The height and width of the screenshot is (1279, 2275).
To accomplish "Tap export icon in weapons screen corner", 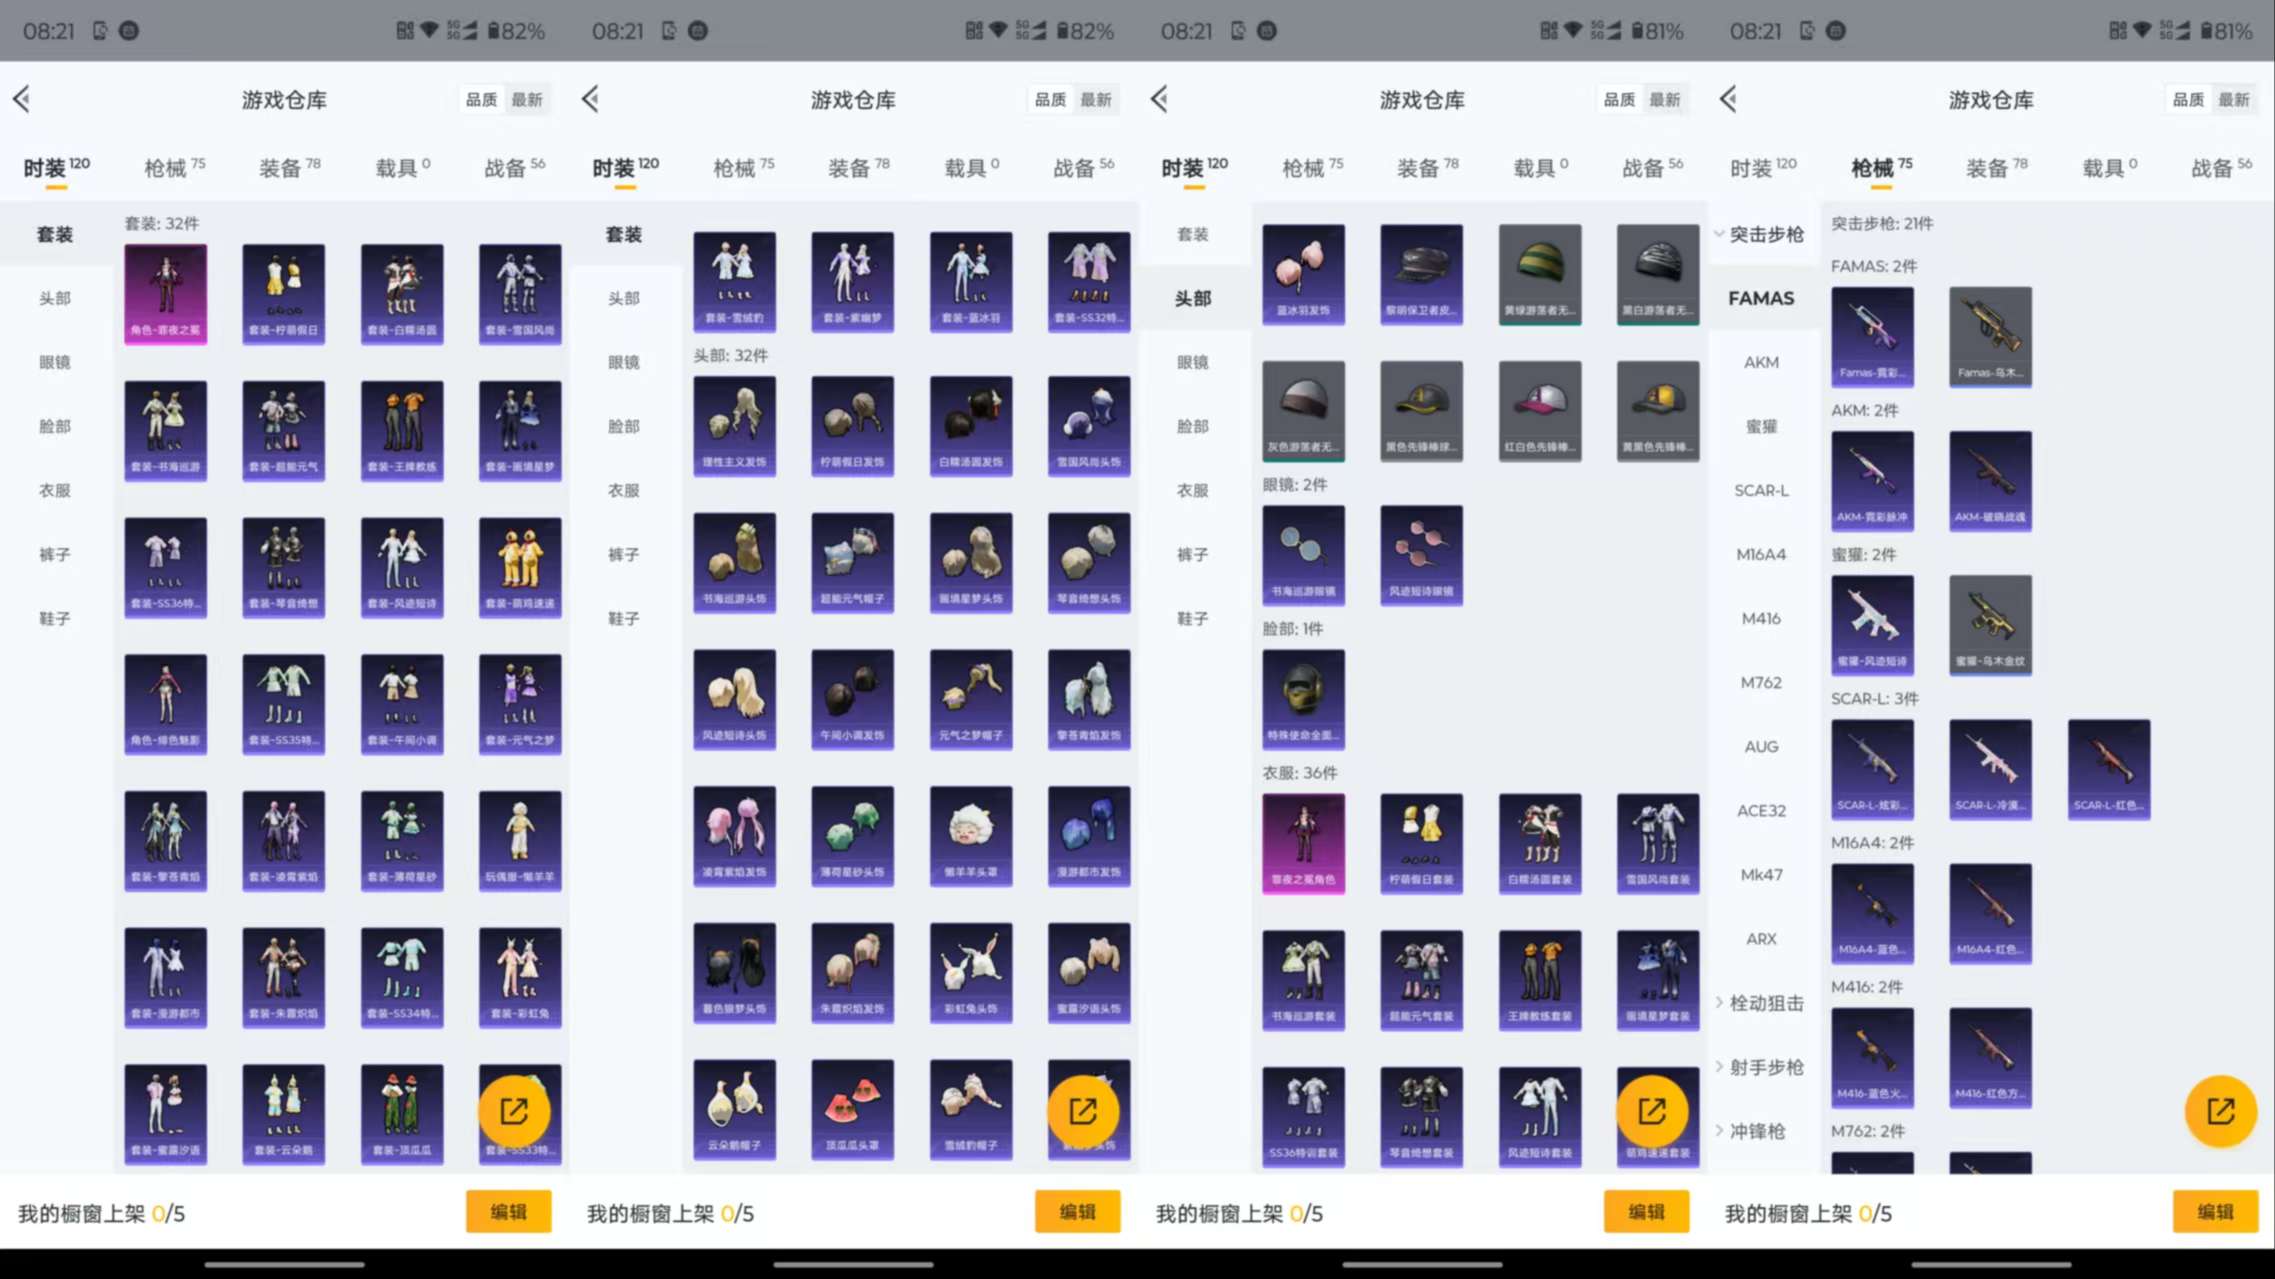I will pyautogui.click(x=2219, y=1111).
